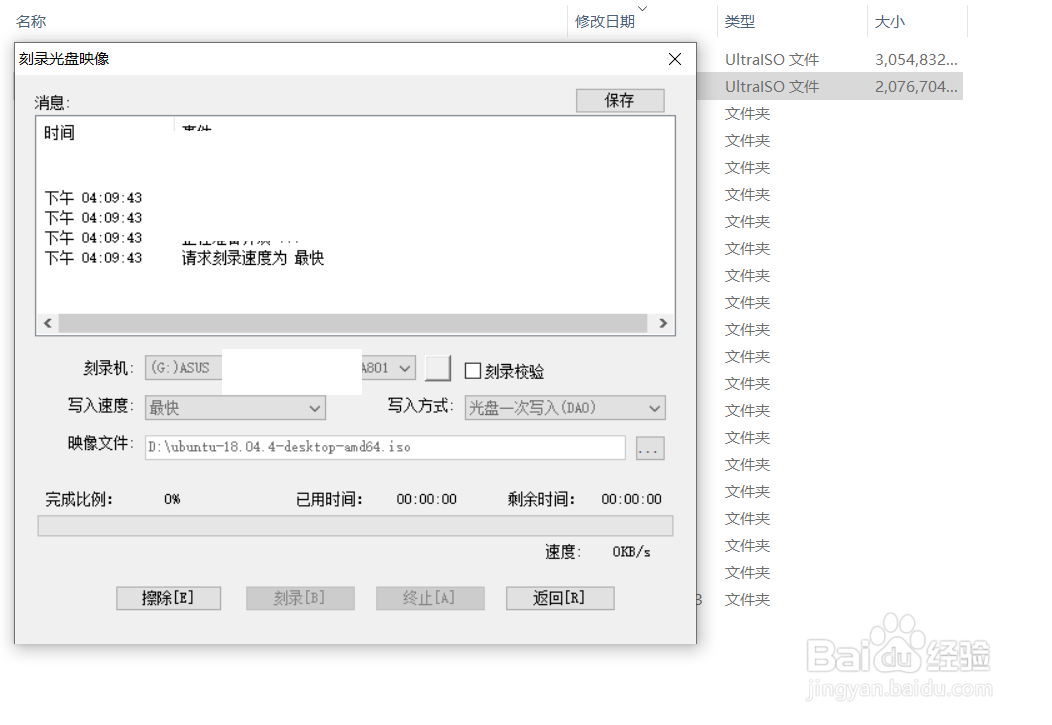This screenshot has width=1052, height=725.
Task: Click the 擦除[E] erase button
Action: [168, 598]
